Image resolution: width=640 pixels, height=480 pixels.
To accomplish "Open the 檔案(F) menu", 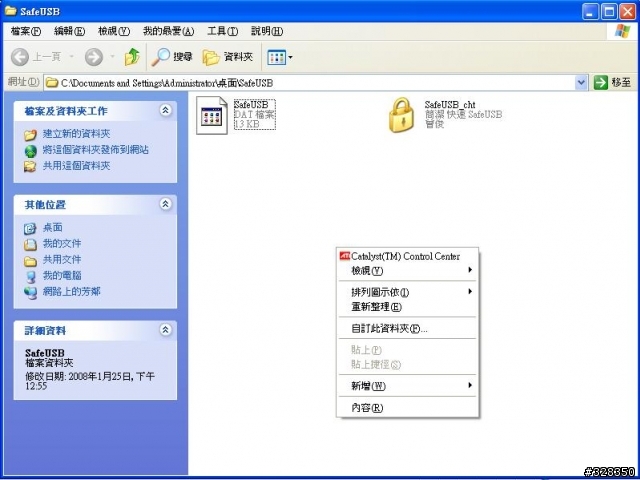I will [x=26, y=31].
